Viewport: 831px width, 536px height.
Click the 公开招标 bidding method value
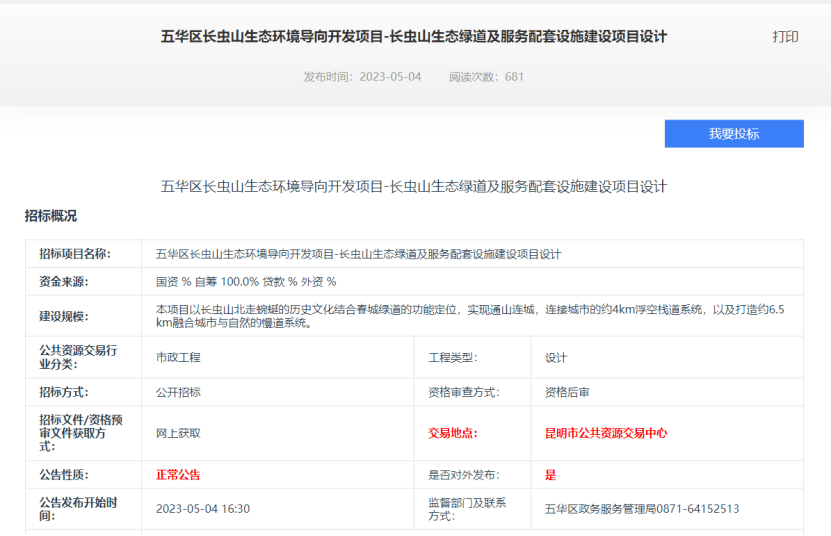(x=178, y=392)
